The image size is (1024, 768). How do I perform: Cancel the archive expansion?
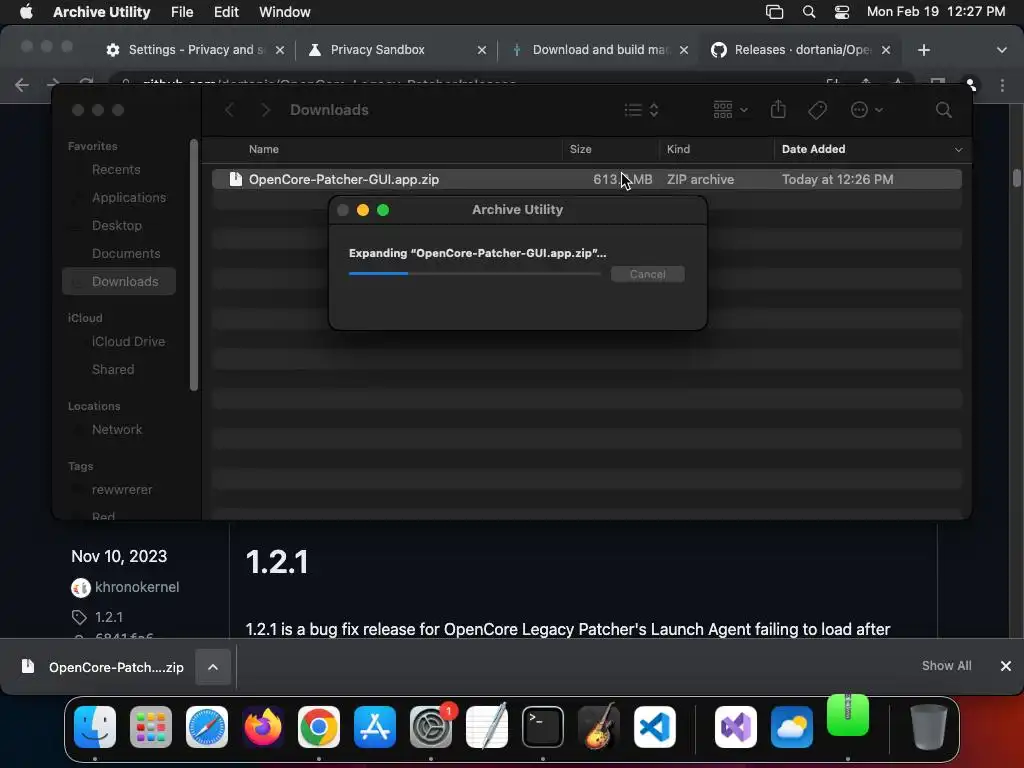[648, 274]
